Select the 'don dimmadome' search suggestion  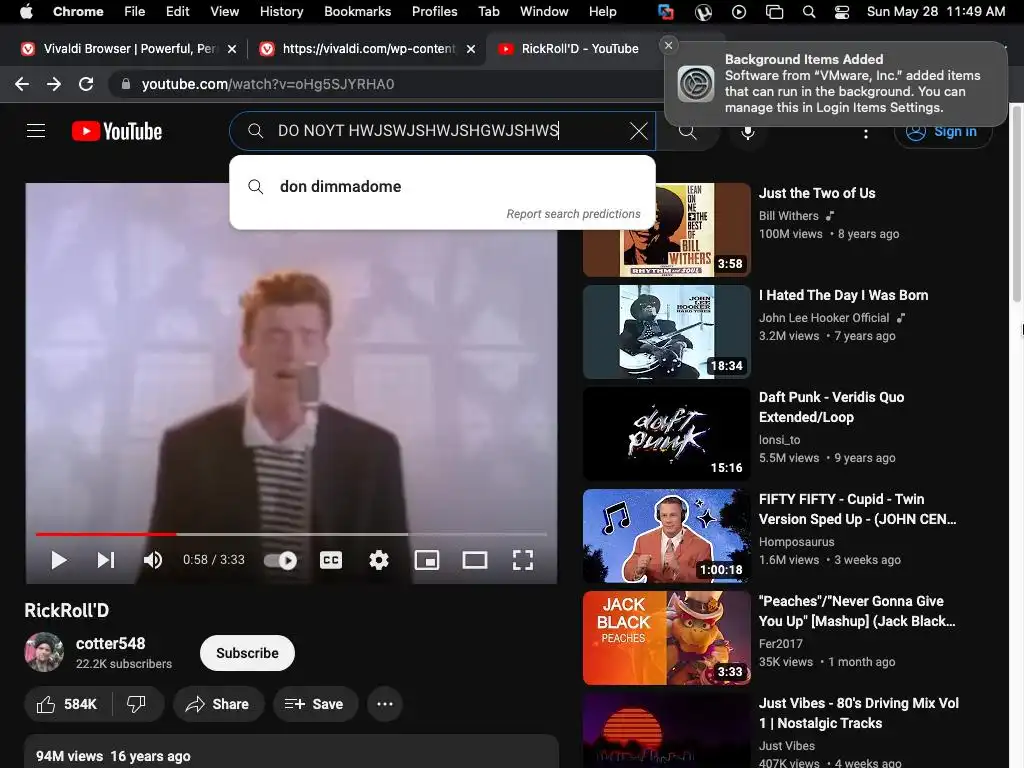click(442, 186)
